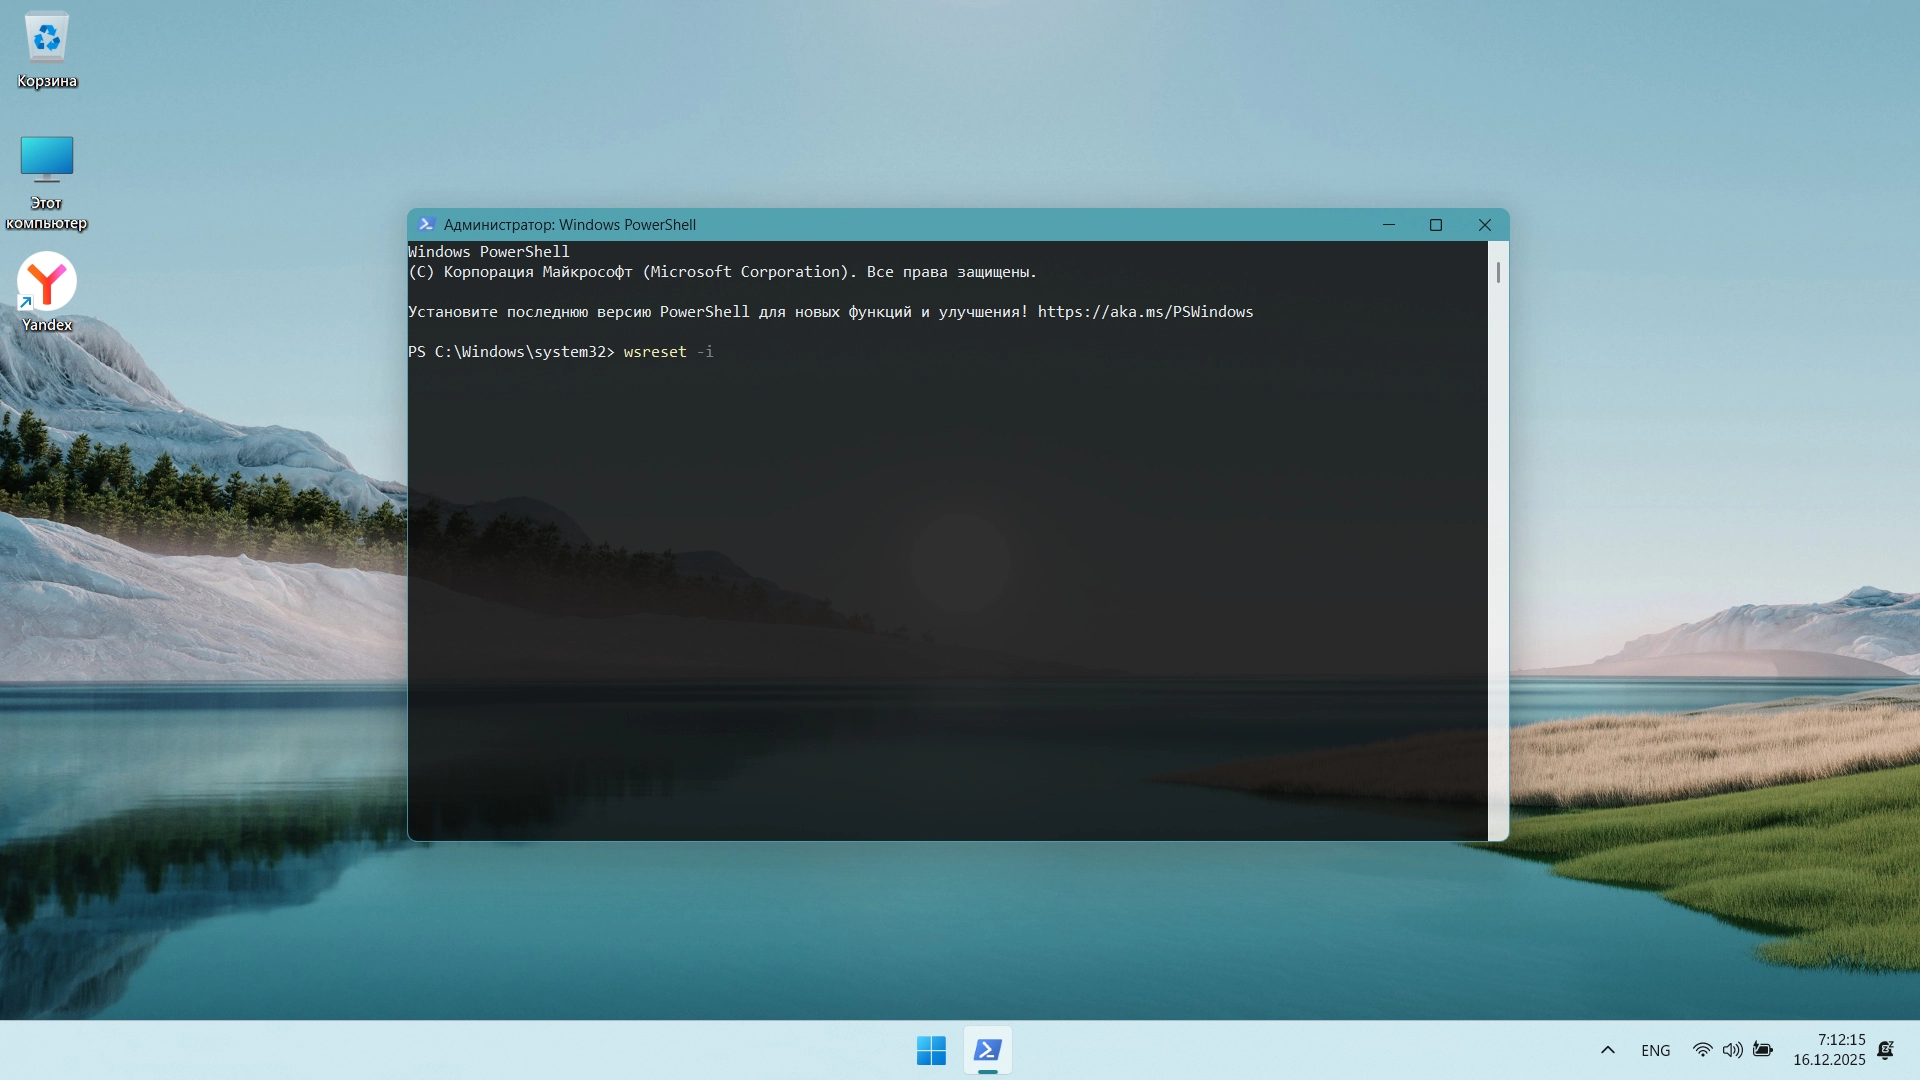Maximize the PowerShell window
This screenshot has width=1920, height=1080.
click(x=1436, y=225)
